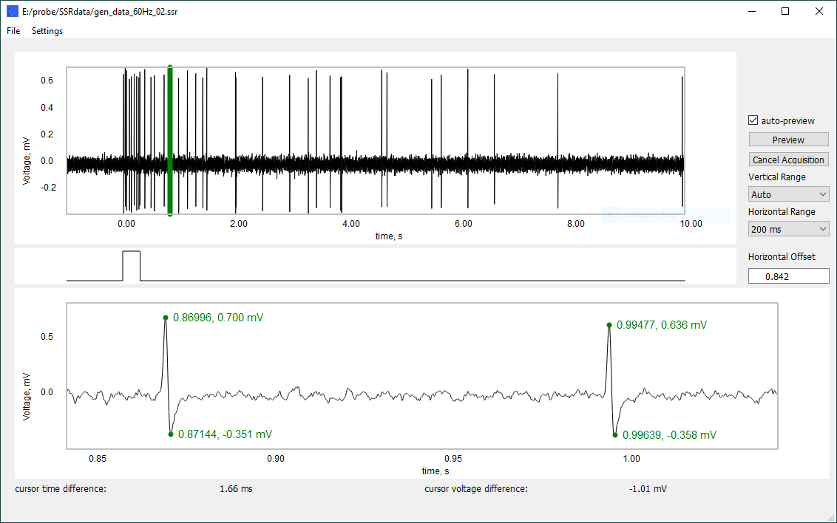Viewport: 837px width, 523px height.
Task: Expand the Vertical Range dropdown
Action: coord(788,194)
